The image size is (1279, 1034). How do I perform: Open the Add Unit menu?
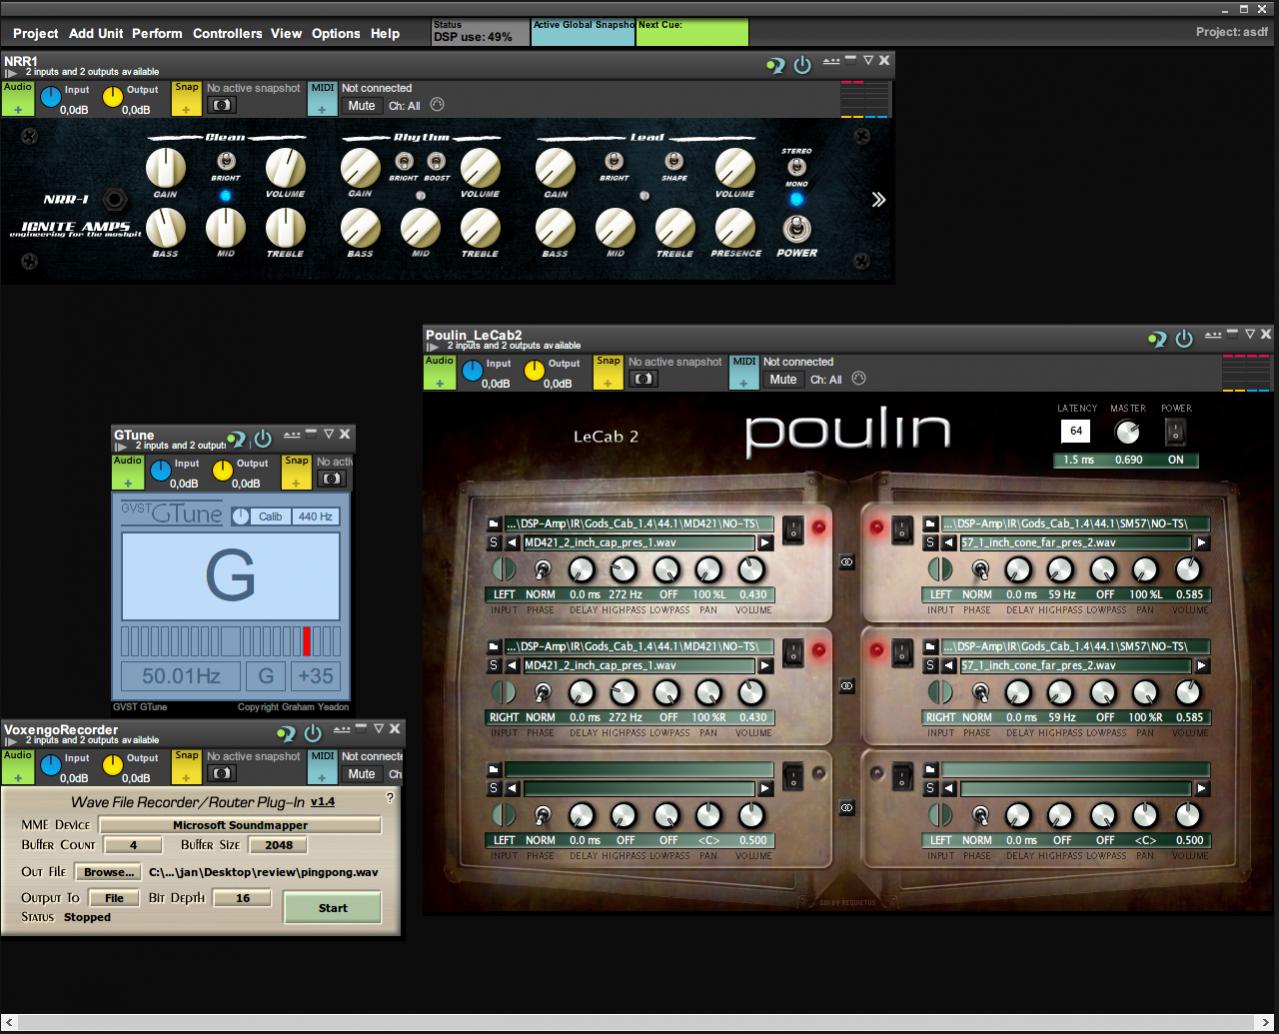click(x=96, y=33)
